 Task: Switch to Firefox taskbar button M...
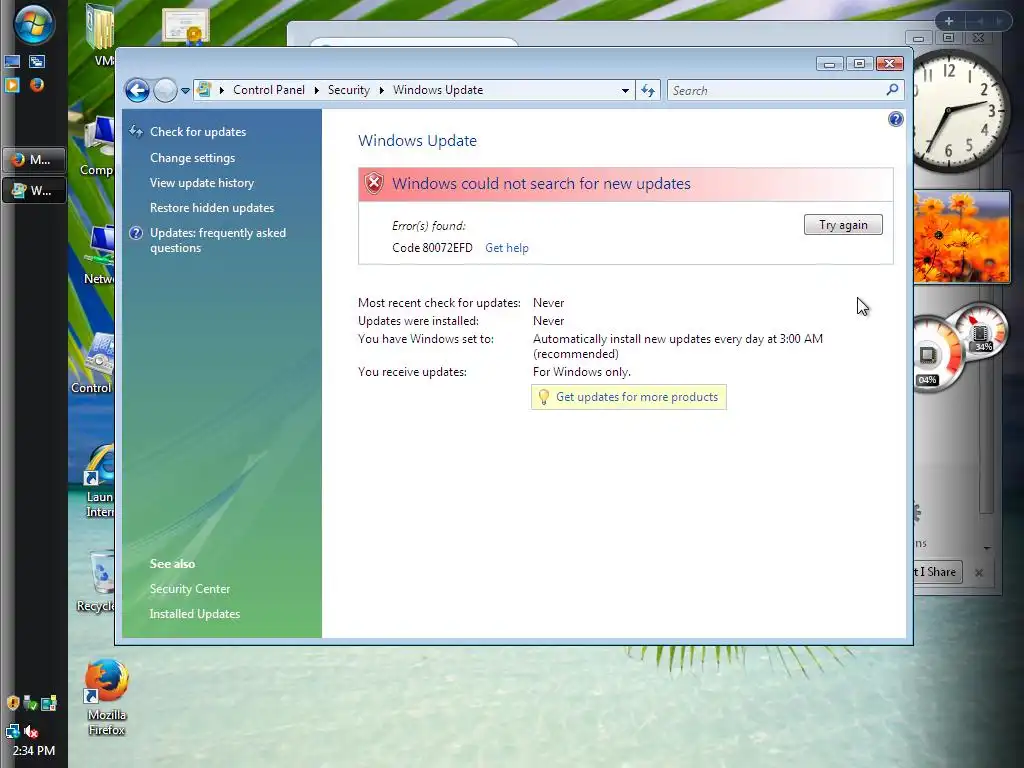pyautogui.click(x=34, y=159)
